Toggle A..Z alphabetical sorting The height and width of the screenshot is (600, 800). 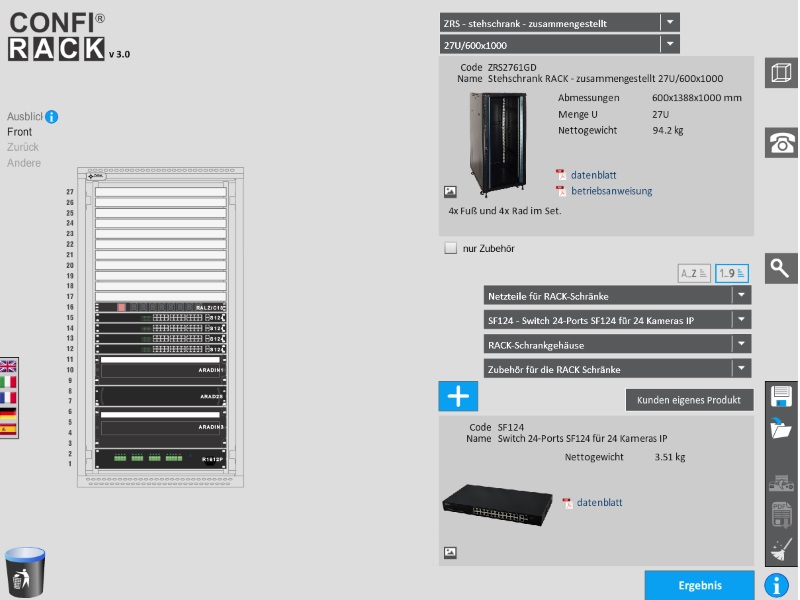pyautogui.click(x=694, y=273)
